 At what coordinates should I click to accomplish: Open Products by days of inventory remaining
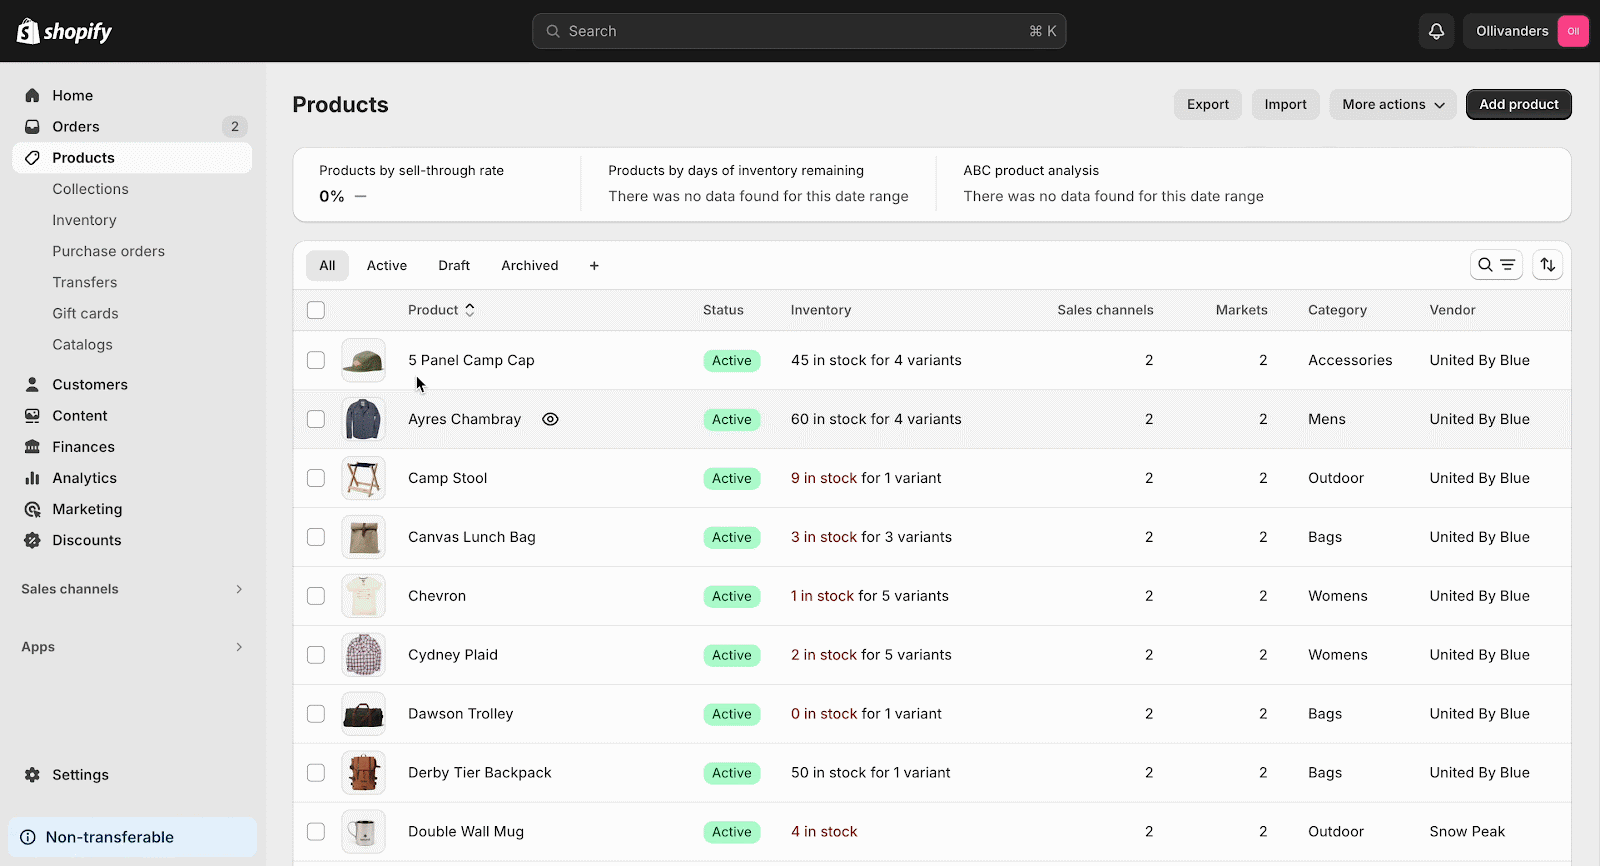(736, 171)
